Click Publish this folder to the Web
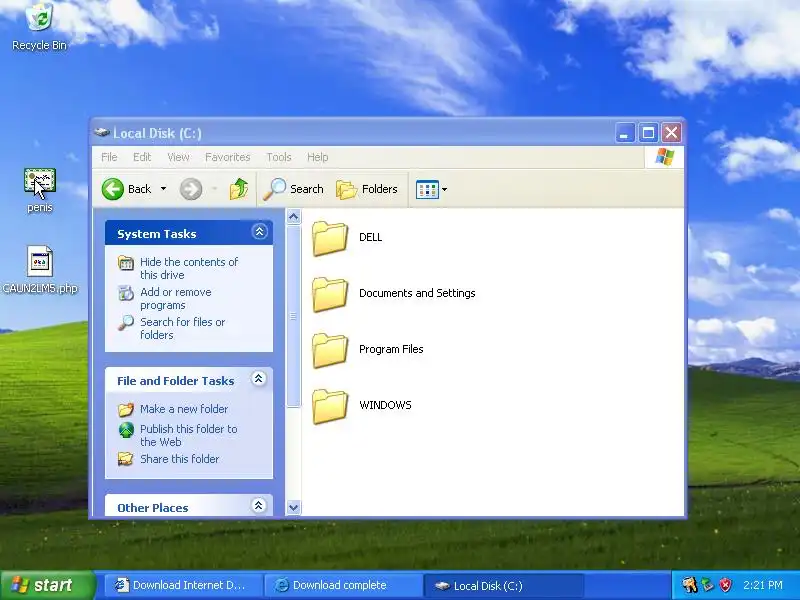The height and width of the screenshot is (600, 800). 189,435
